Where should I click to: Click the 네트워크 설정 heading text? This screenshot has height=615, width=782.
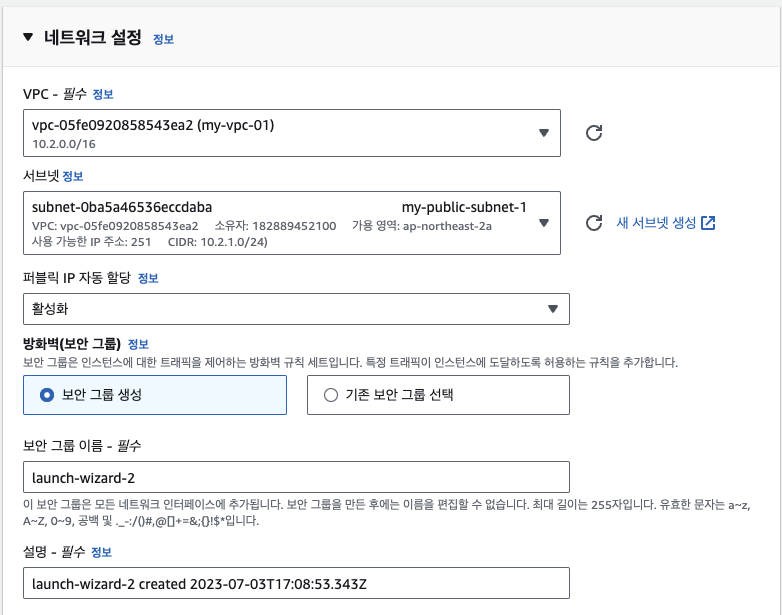point(93,37)
